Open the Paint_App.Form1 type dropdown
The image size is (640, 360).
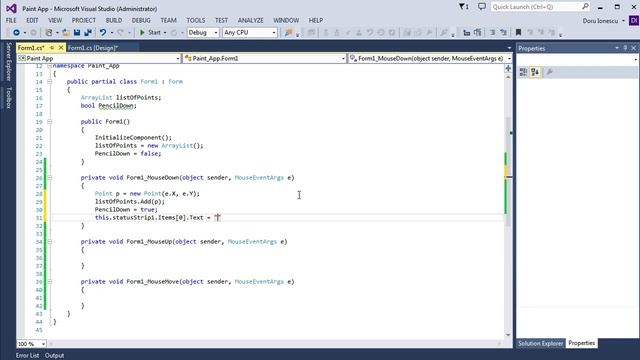coord(264,58)
